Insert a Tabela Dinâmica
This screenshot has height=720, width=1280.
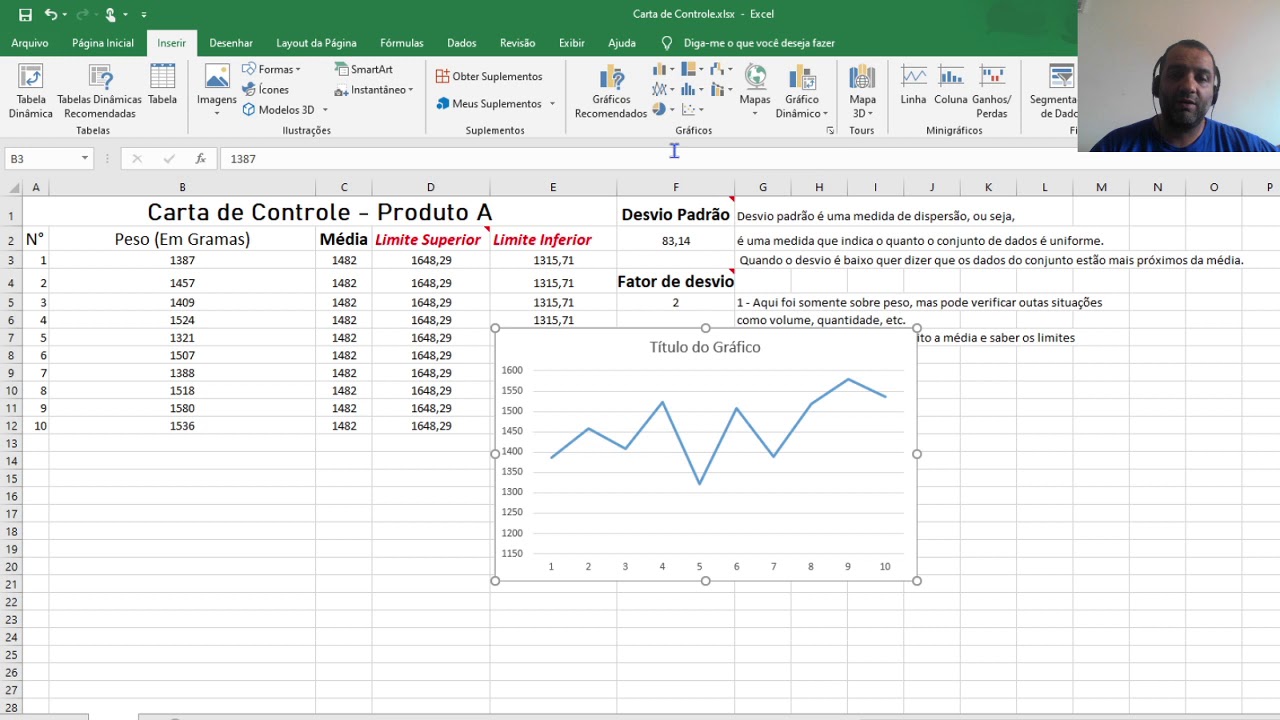tap(31, 92)
